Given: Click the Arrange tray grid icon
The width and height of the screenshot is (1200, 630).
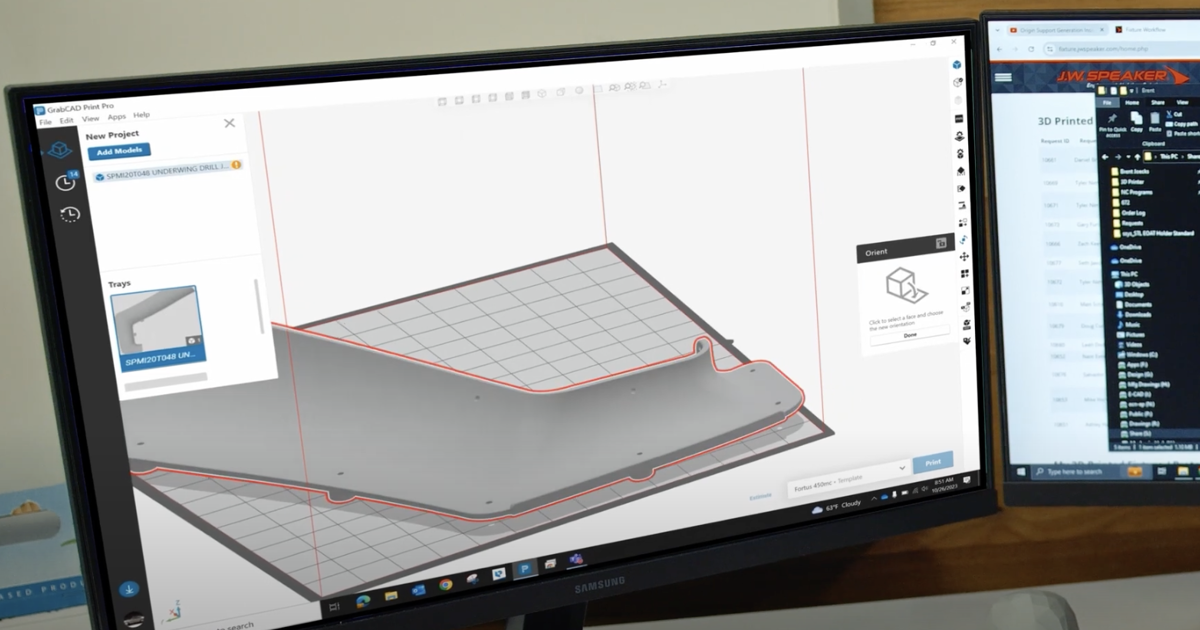Looking at the screenshot, I should click(x=966, y=273).
